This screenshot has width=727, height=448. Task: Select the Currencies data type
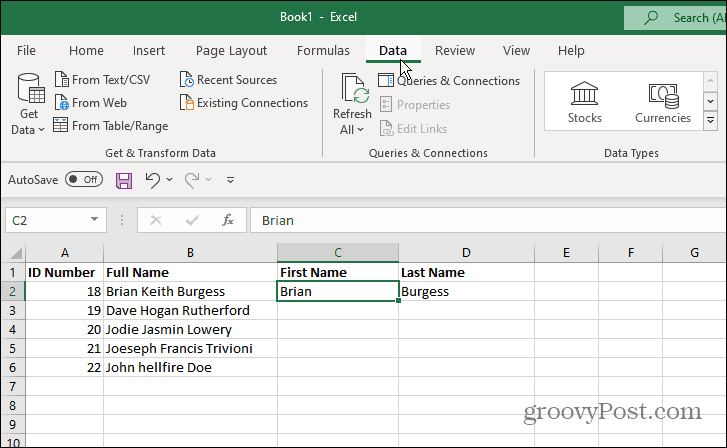[x=663, y=102]
